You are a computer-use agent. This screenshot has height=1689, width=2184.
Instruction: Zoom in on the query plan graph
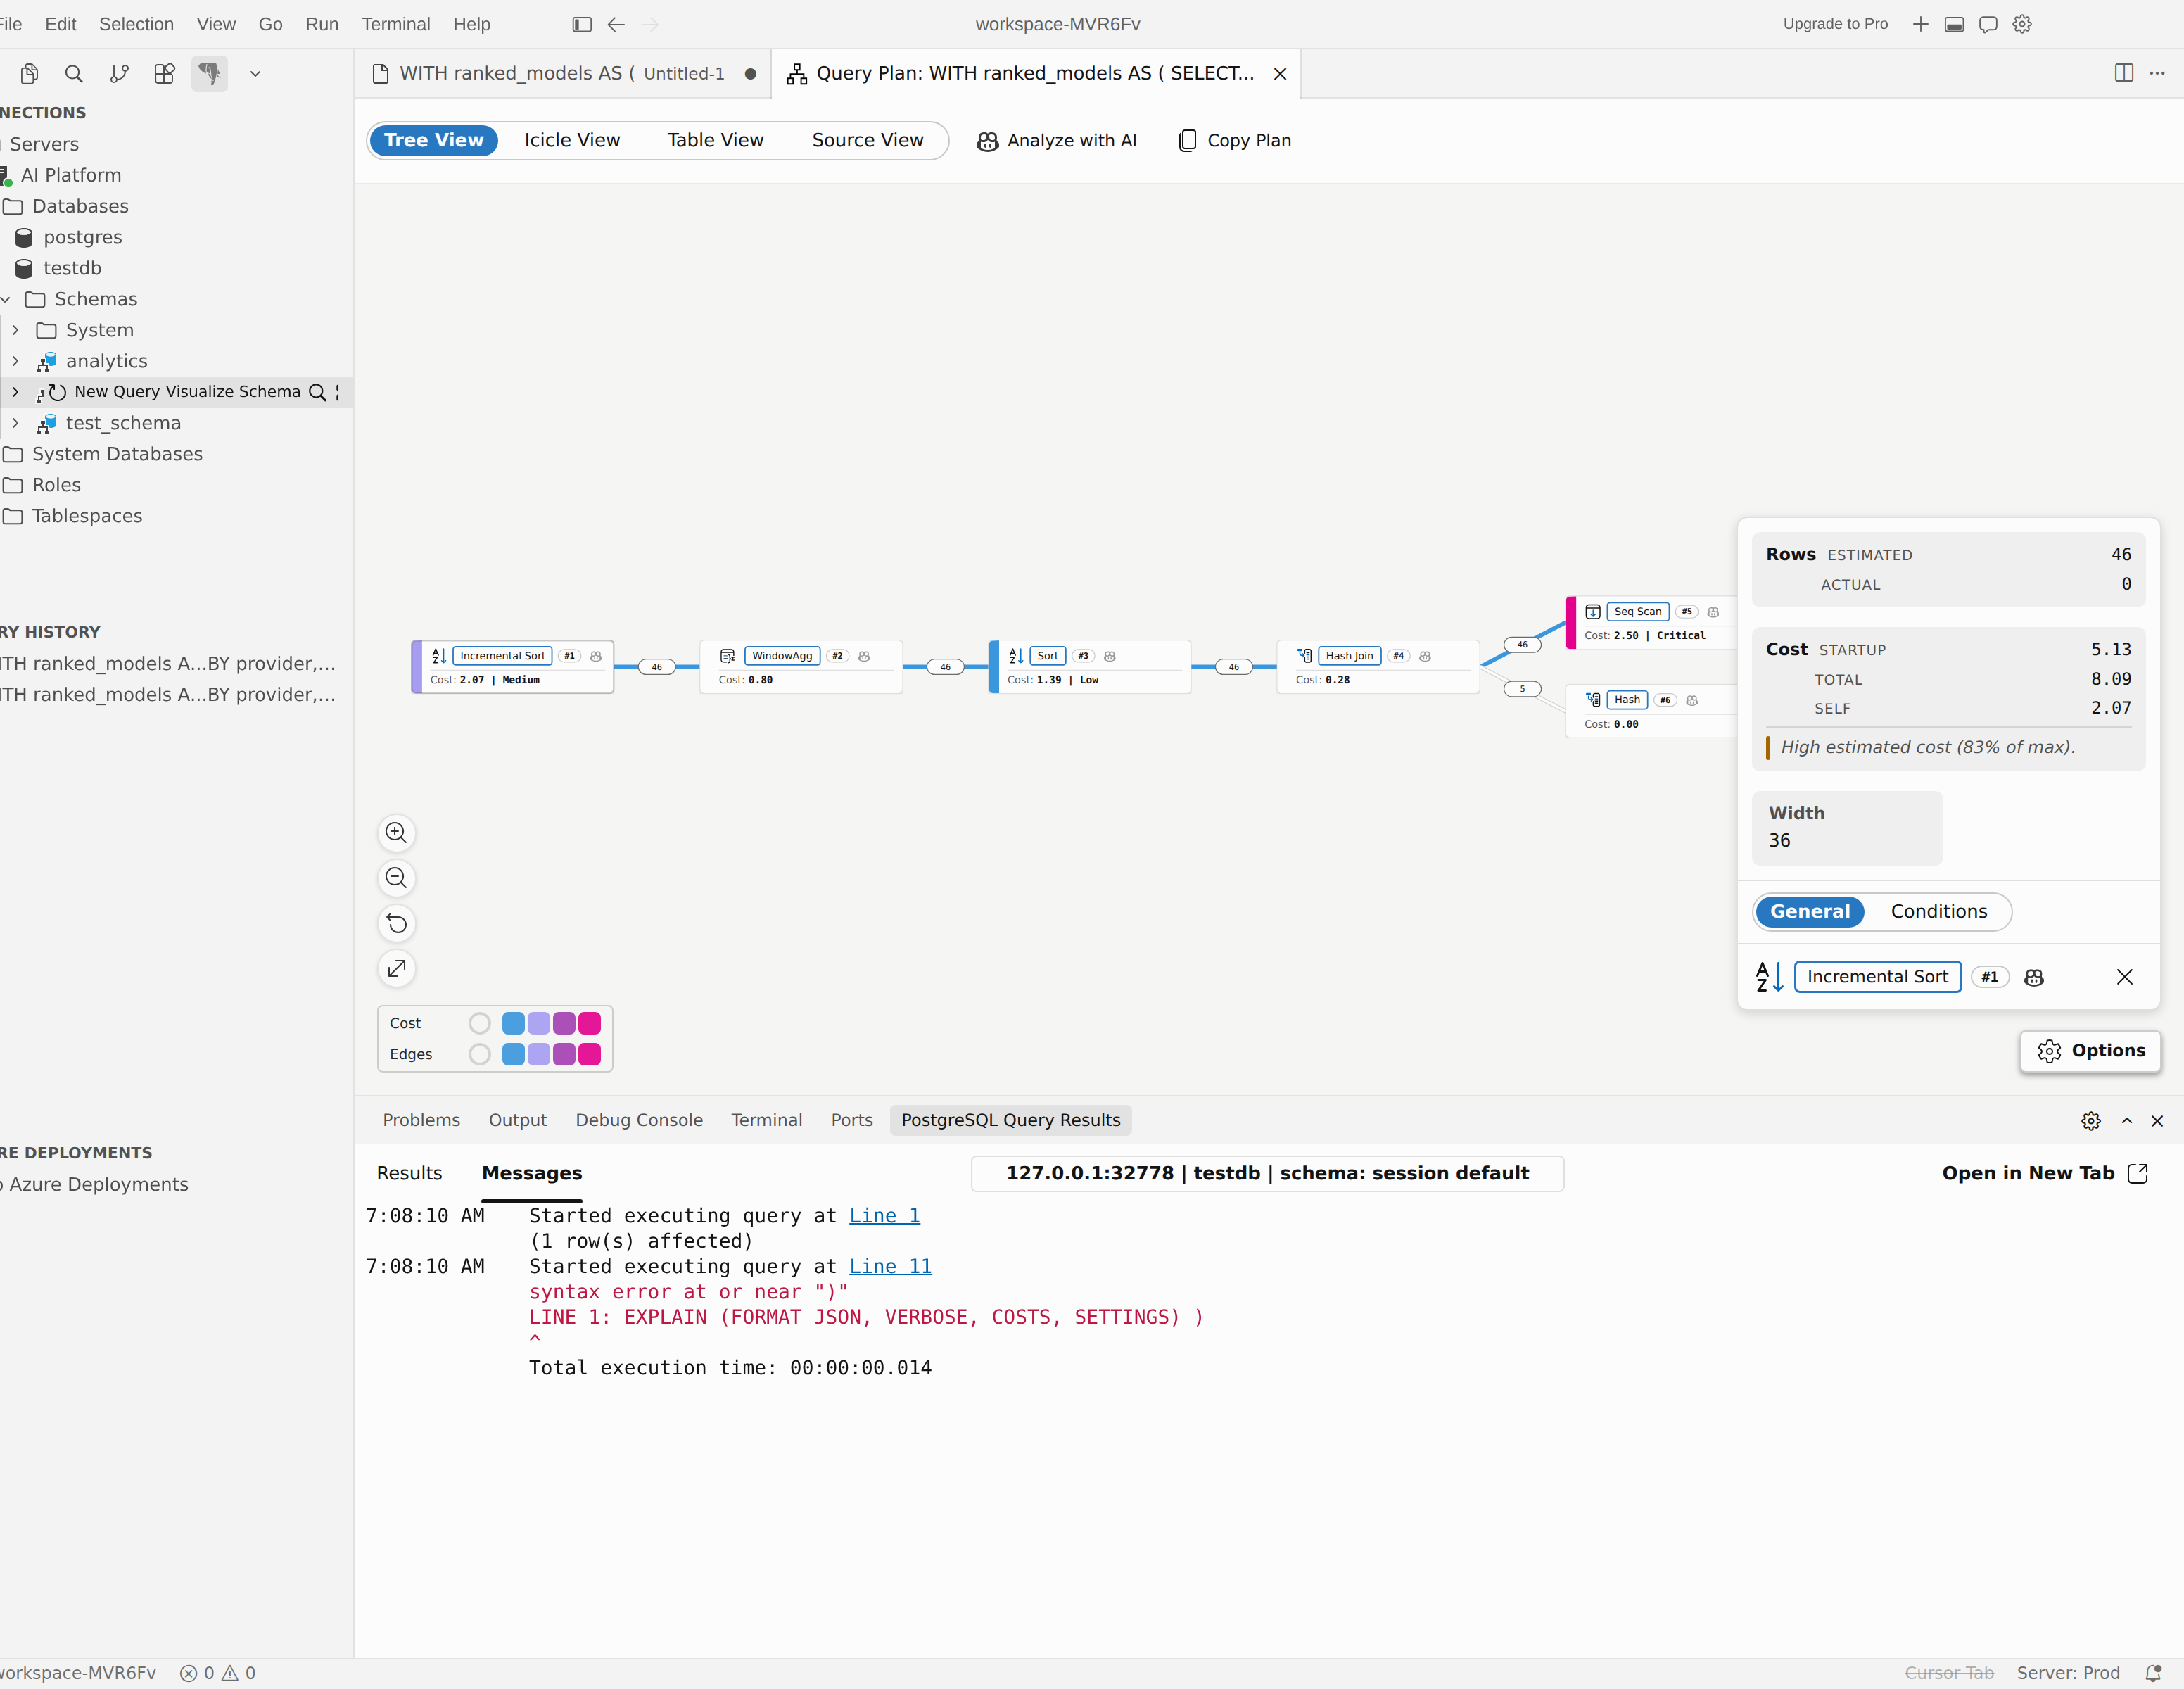coord(397,833)
